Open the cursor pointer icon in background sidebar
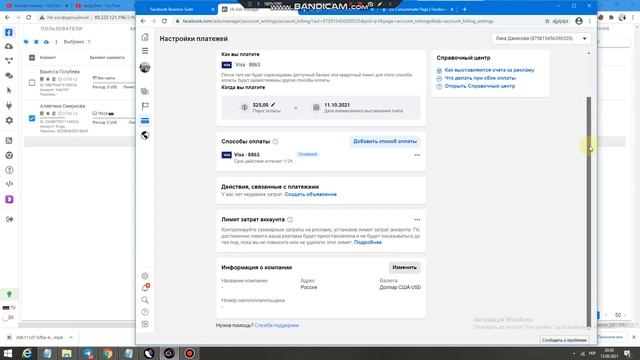This screenshot has width=640, height=360. pos(9,91)
